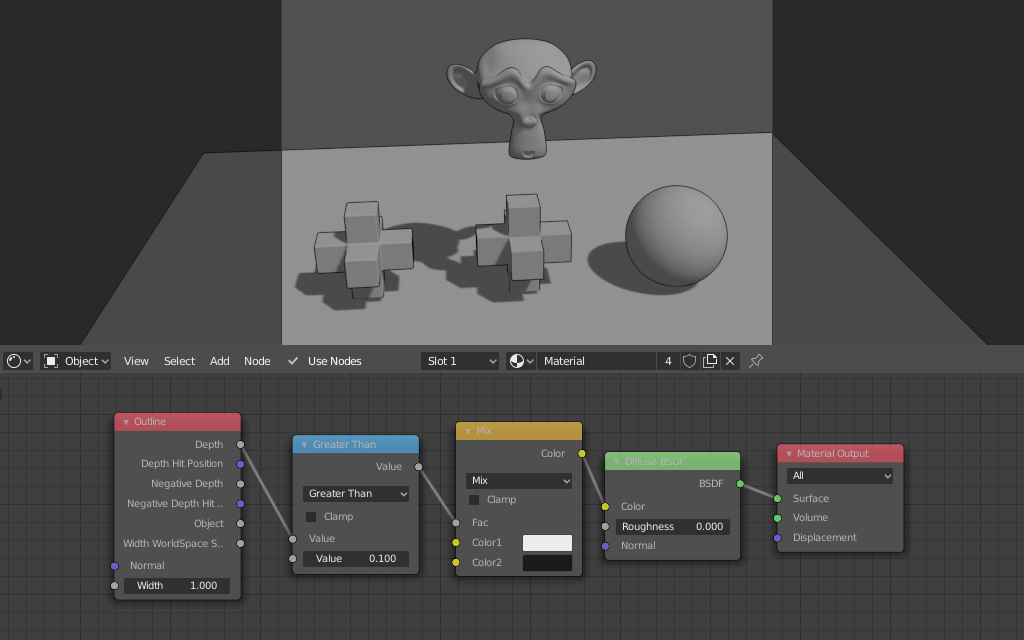
Task: Click the new material duplicate icon
Action: tap(710, 361)
